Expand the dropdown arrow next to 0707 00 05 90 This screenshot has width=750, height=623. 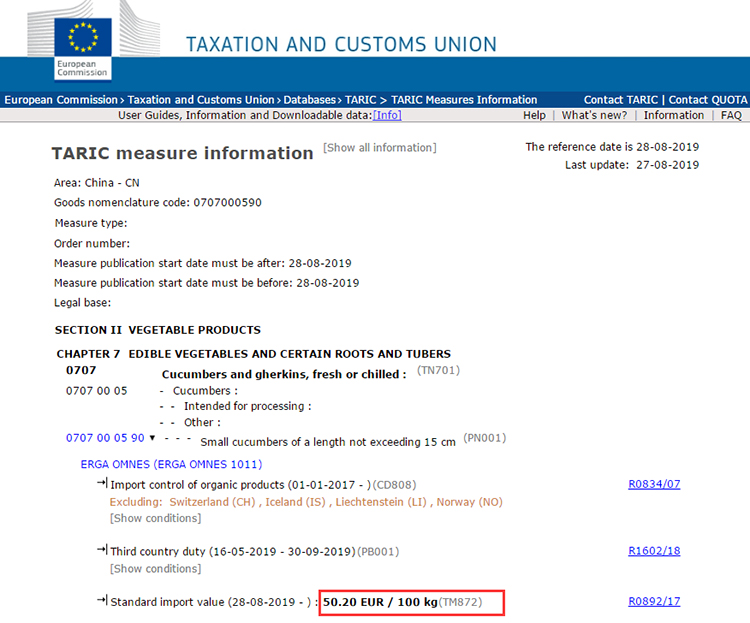coord(152,438)
